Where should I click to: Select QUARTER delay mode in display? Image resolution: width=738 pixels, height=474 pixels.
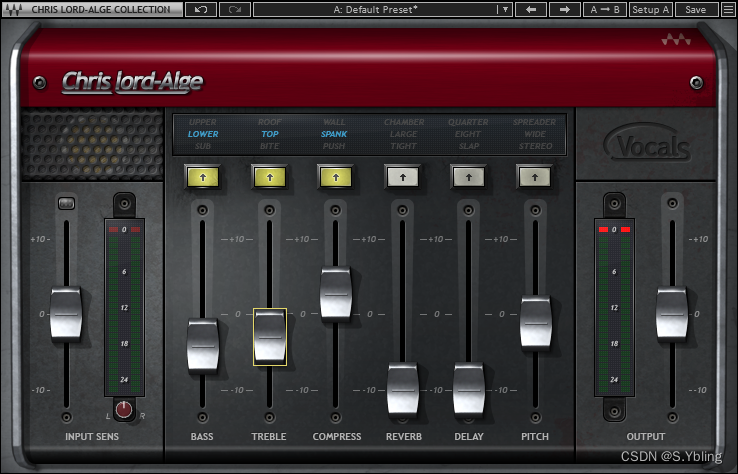(x=468, y=122)
